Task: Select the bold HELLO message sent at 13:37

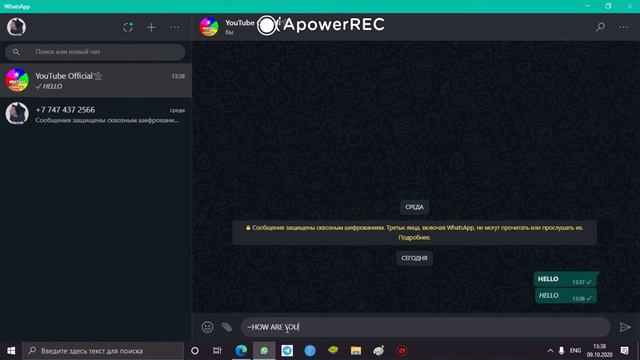Action: 565,280
